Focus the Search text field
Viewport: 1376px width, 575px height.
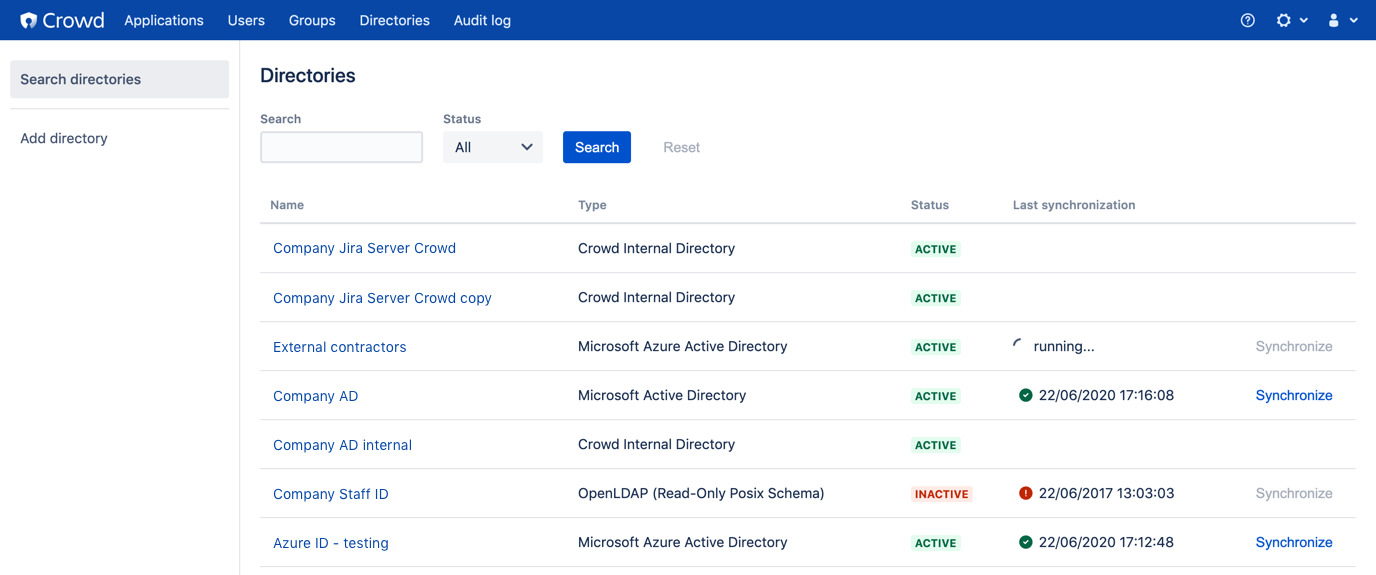pos(341,147)
